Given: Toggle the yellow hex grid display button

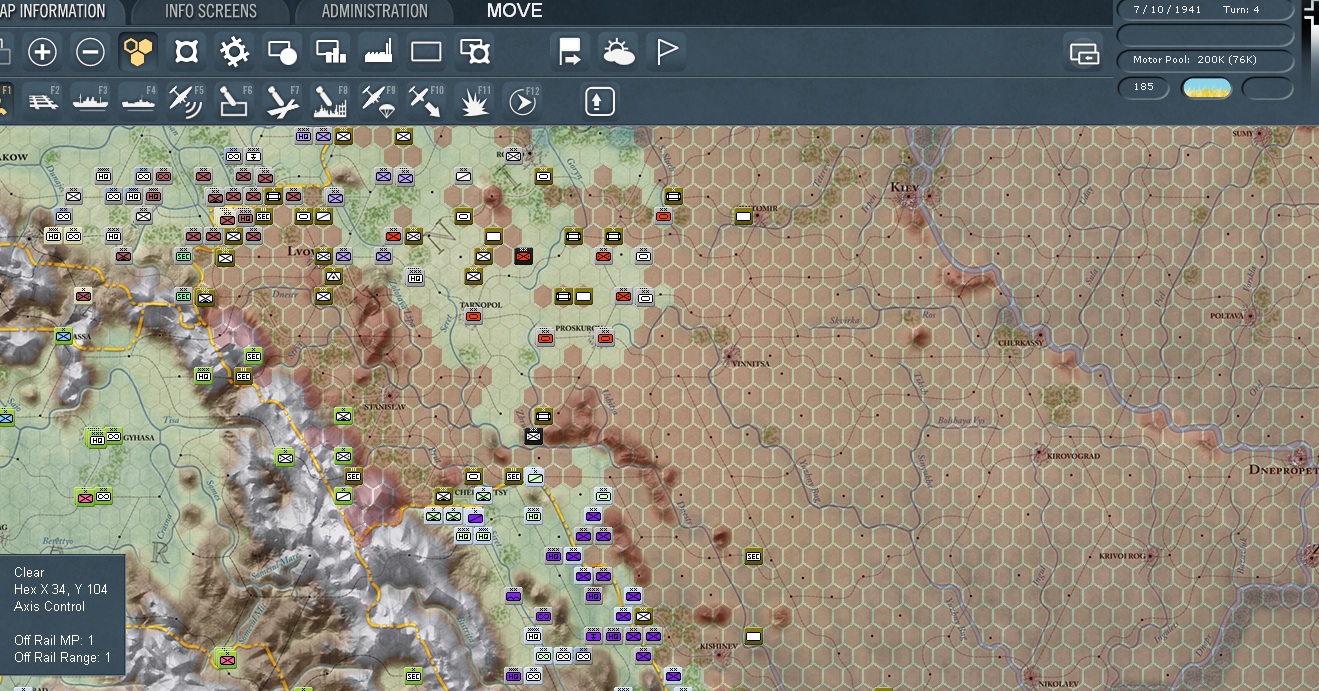Looking at the screenshot, I should point(138,52).
